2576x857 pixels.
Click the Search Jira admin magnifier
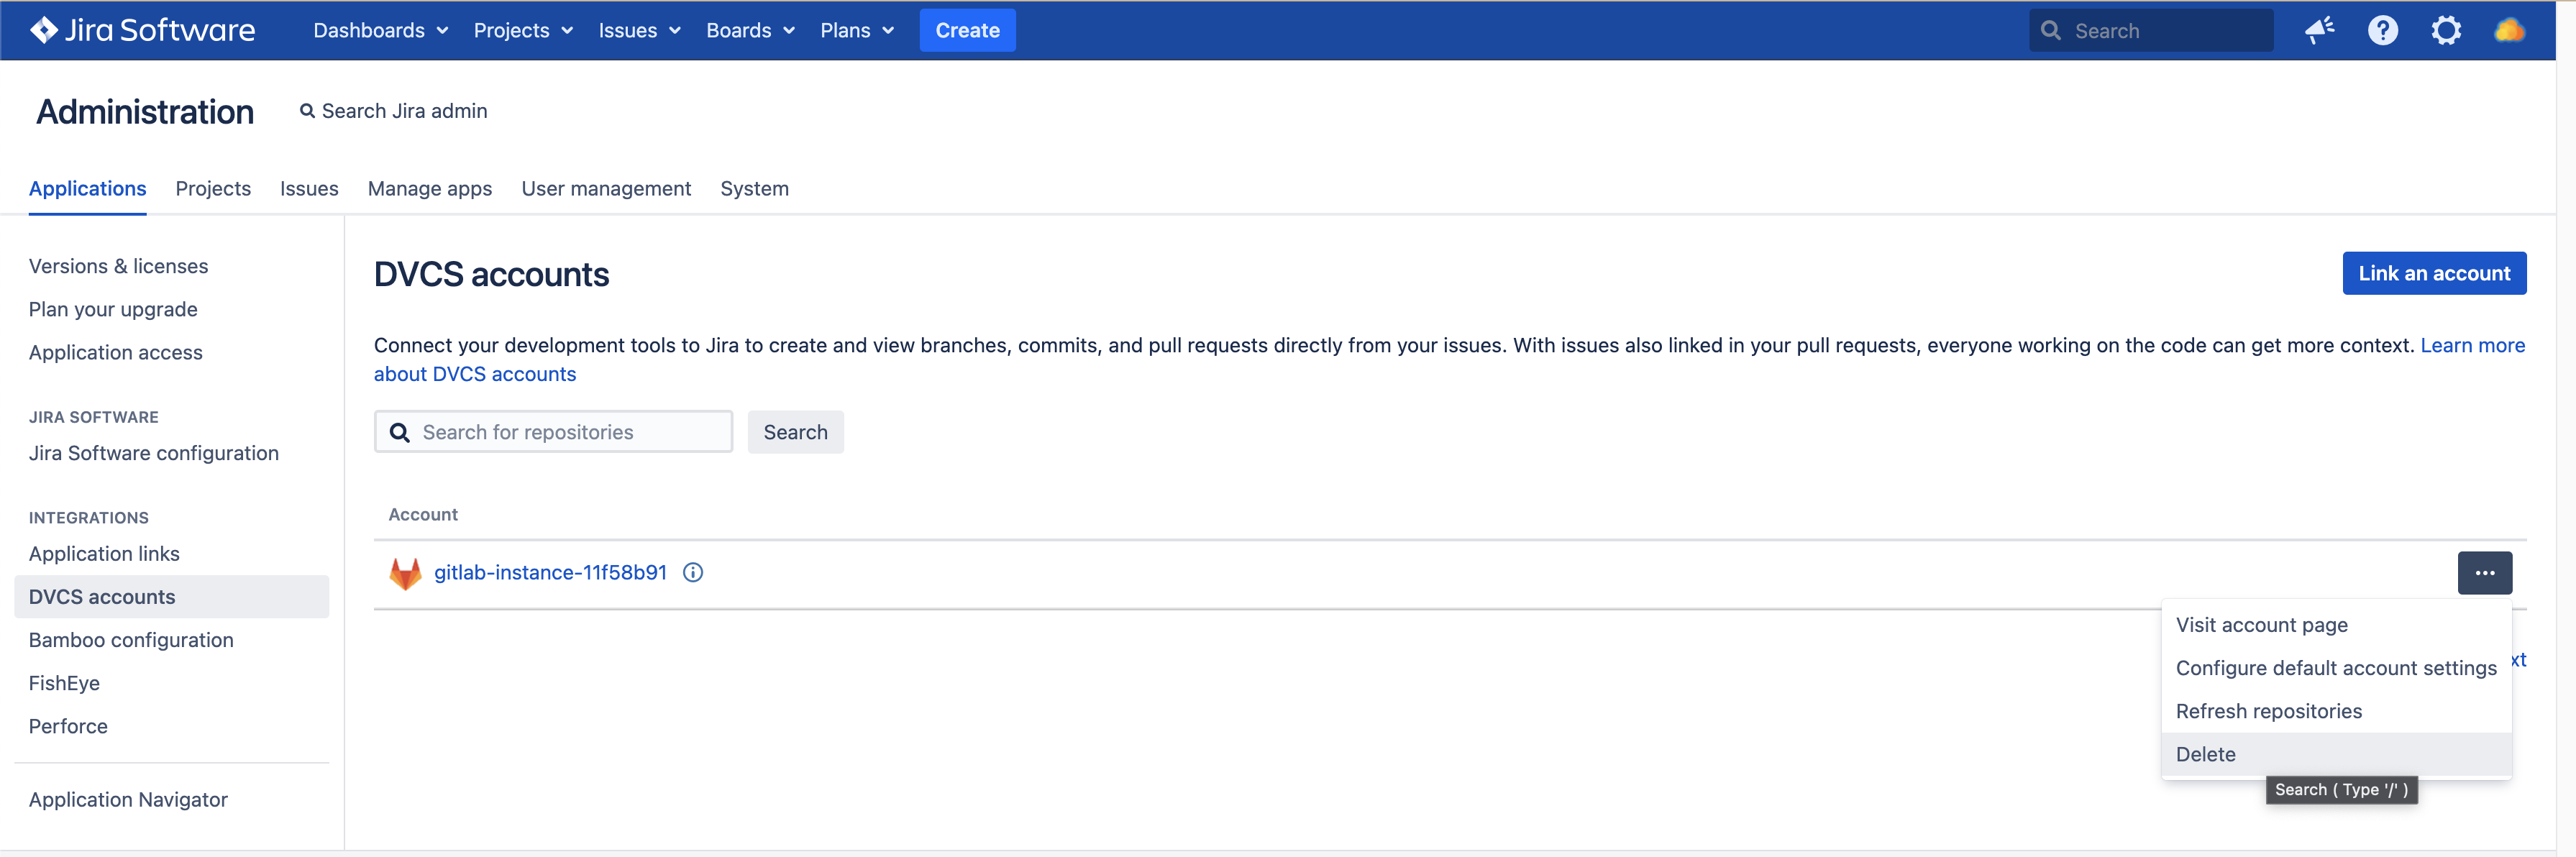[x=308, y=111]
